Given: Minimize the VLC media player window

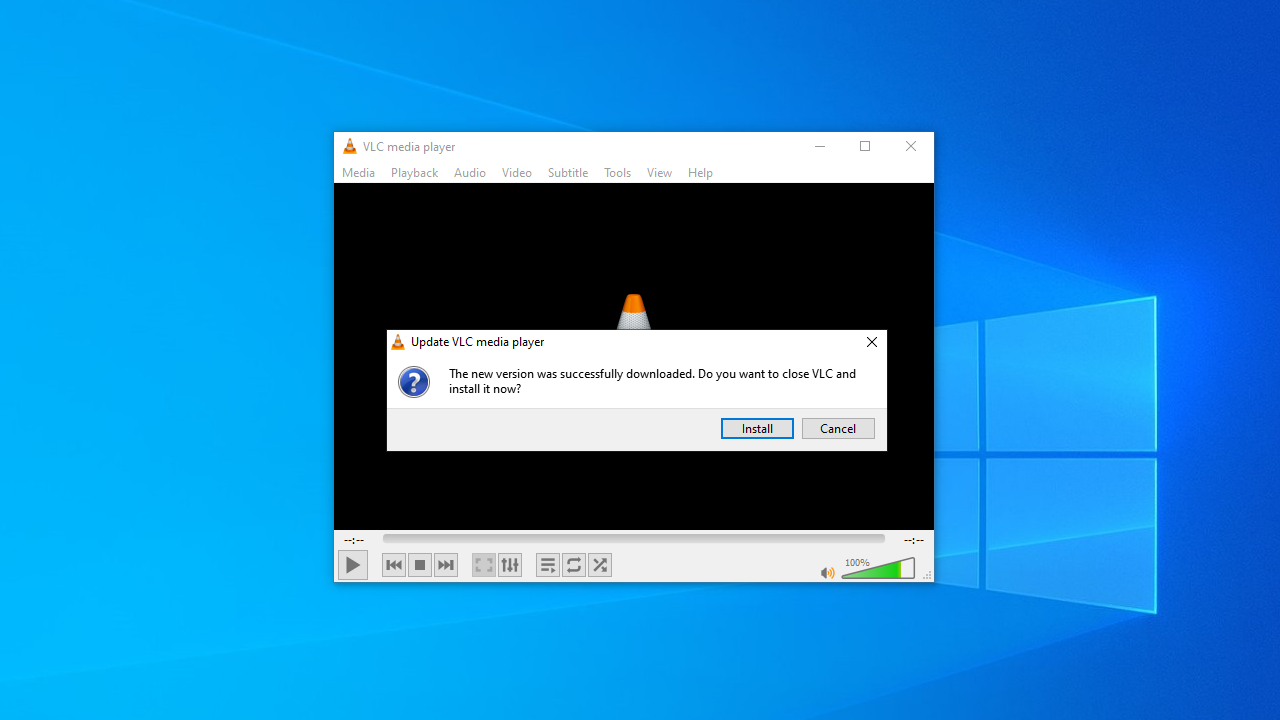Looking at the screenshot, I should (820, 146).
